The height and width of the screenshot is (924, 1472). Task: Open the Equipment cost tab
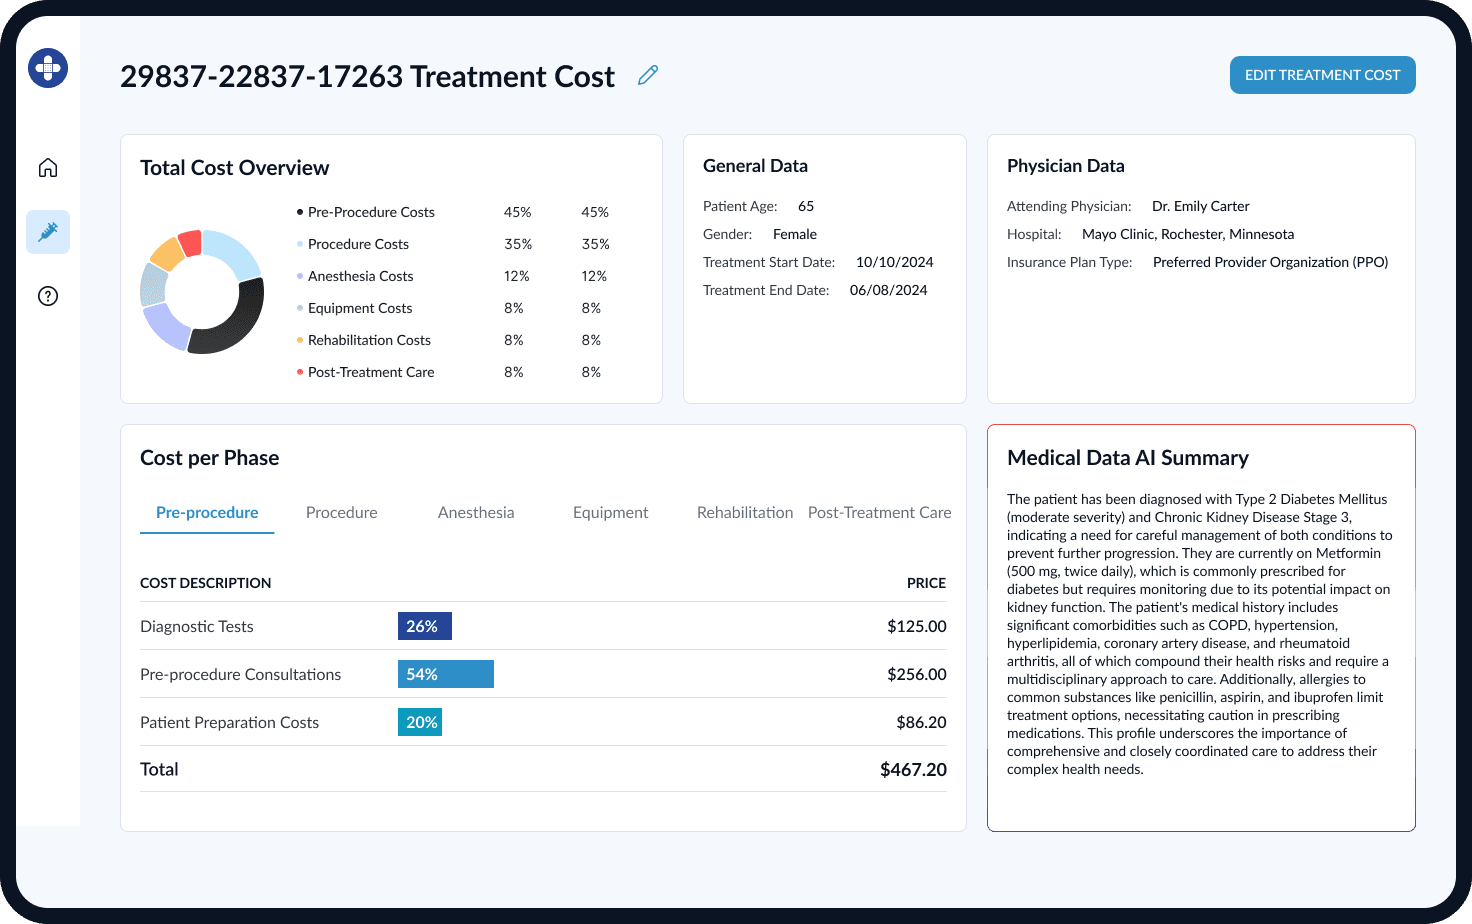pos(611,512)
